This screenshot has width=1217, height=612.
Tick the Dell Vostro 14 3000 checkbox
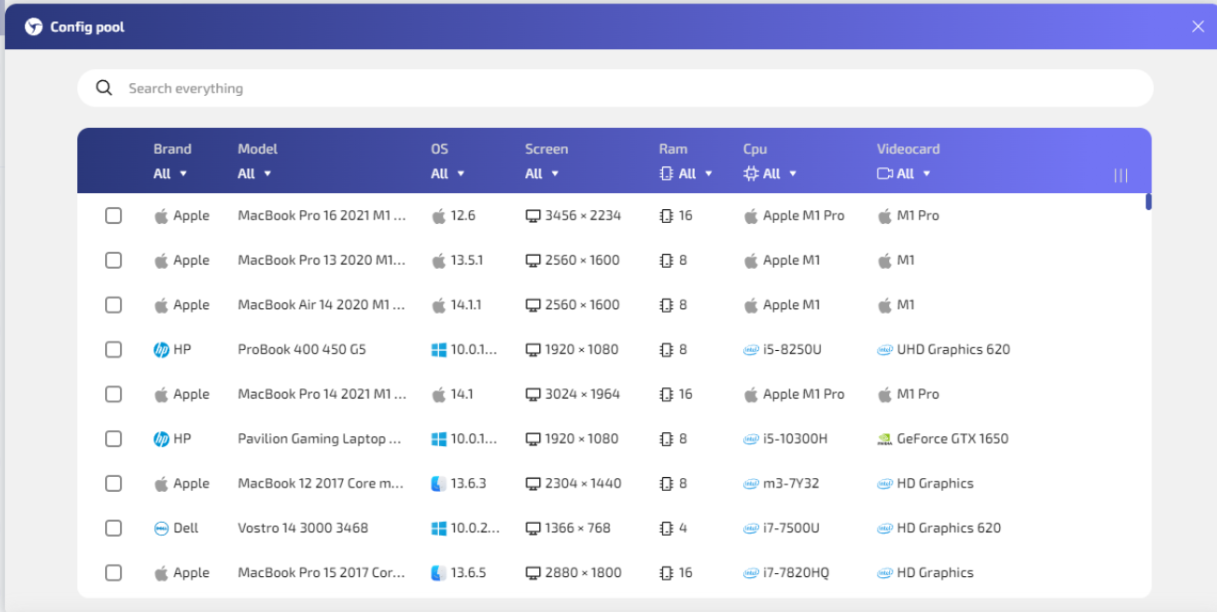[114, 528]
